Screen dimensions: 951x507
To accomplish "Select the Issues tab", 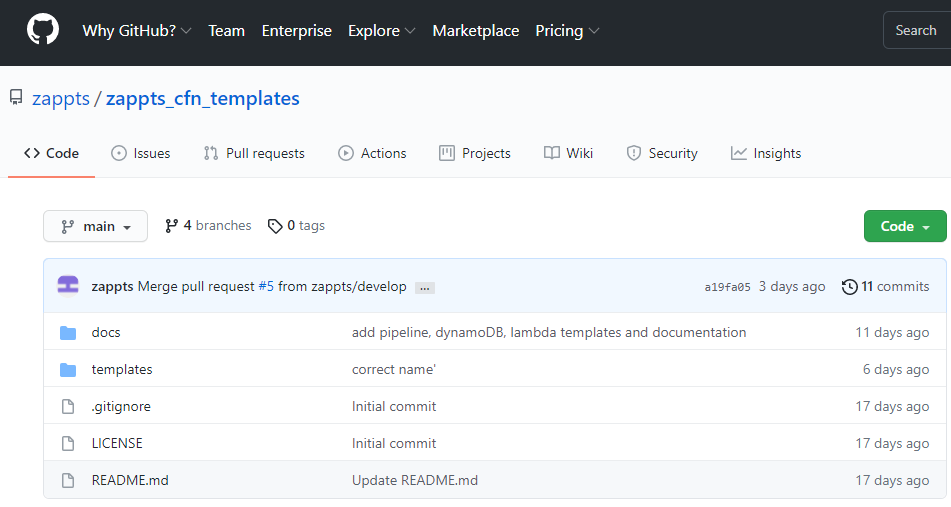I will pos(141,153).
